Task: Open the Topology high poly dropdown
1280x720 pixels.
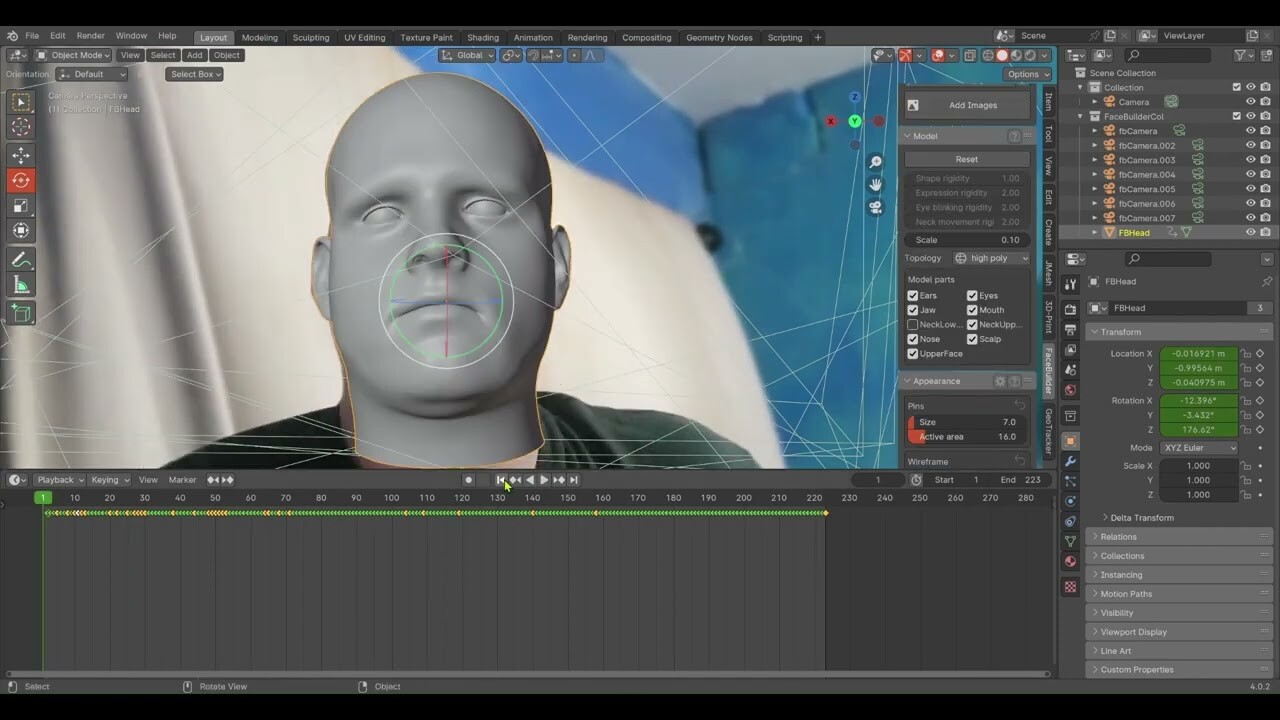Action: [x=990, y=258]
